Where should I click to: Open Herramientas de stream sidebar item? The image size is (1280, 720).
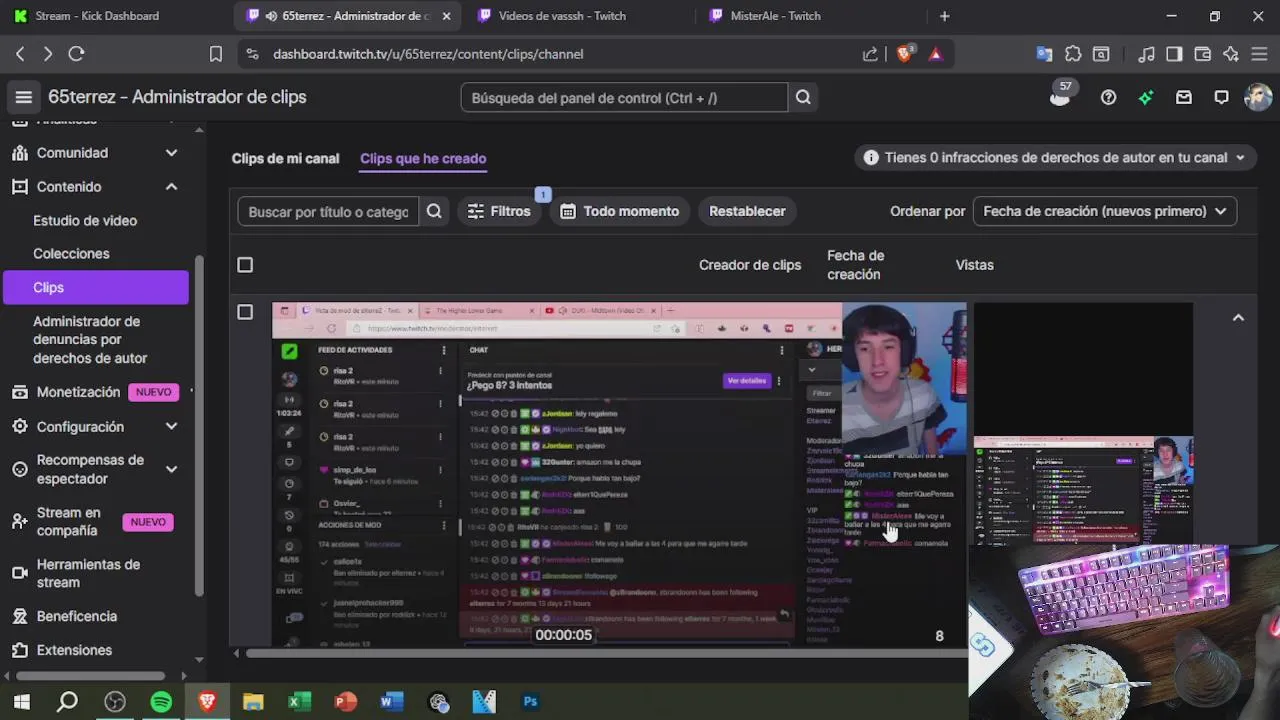click(x=88, y=573)
